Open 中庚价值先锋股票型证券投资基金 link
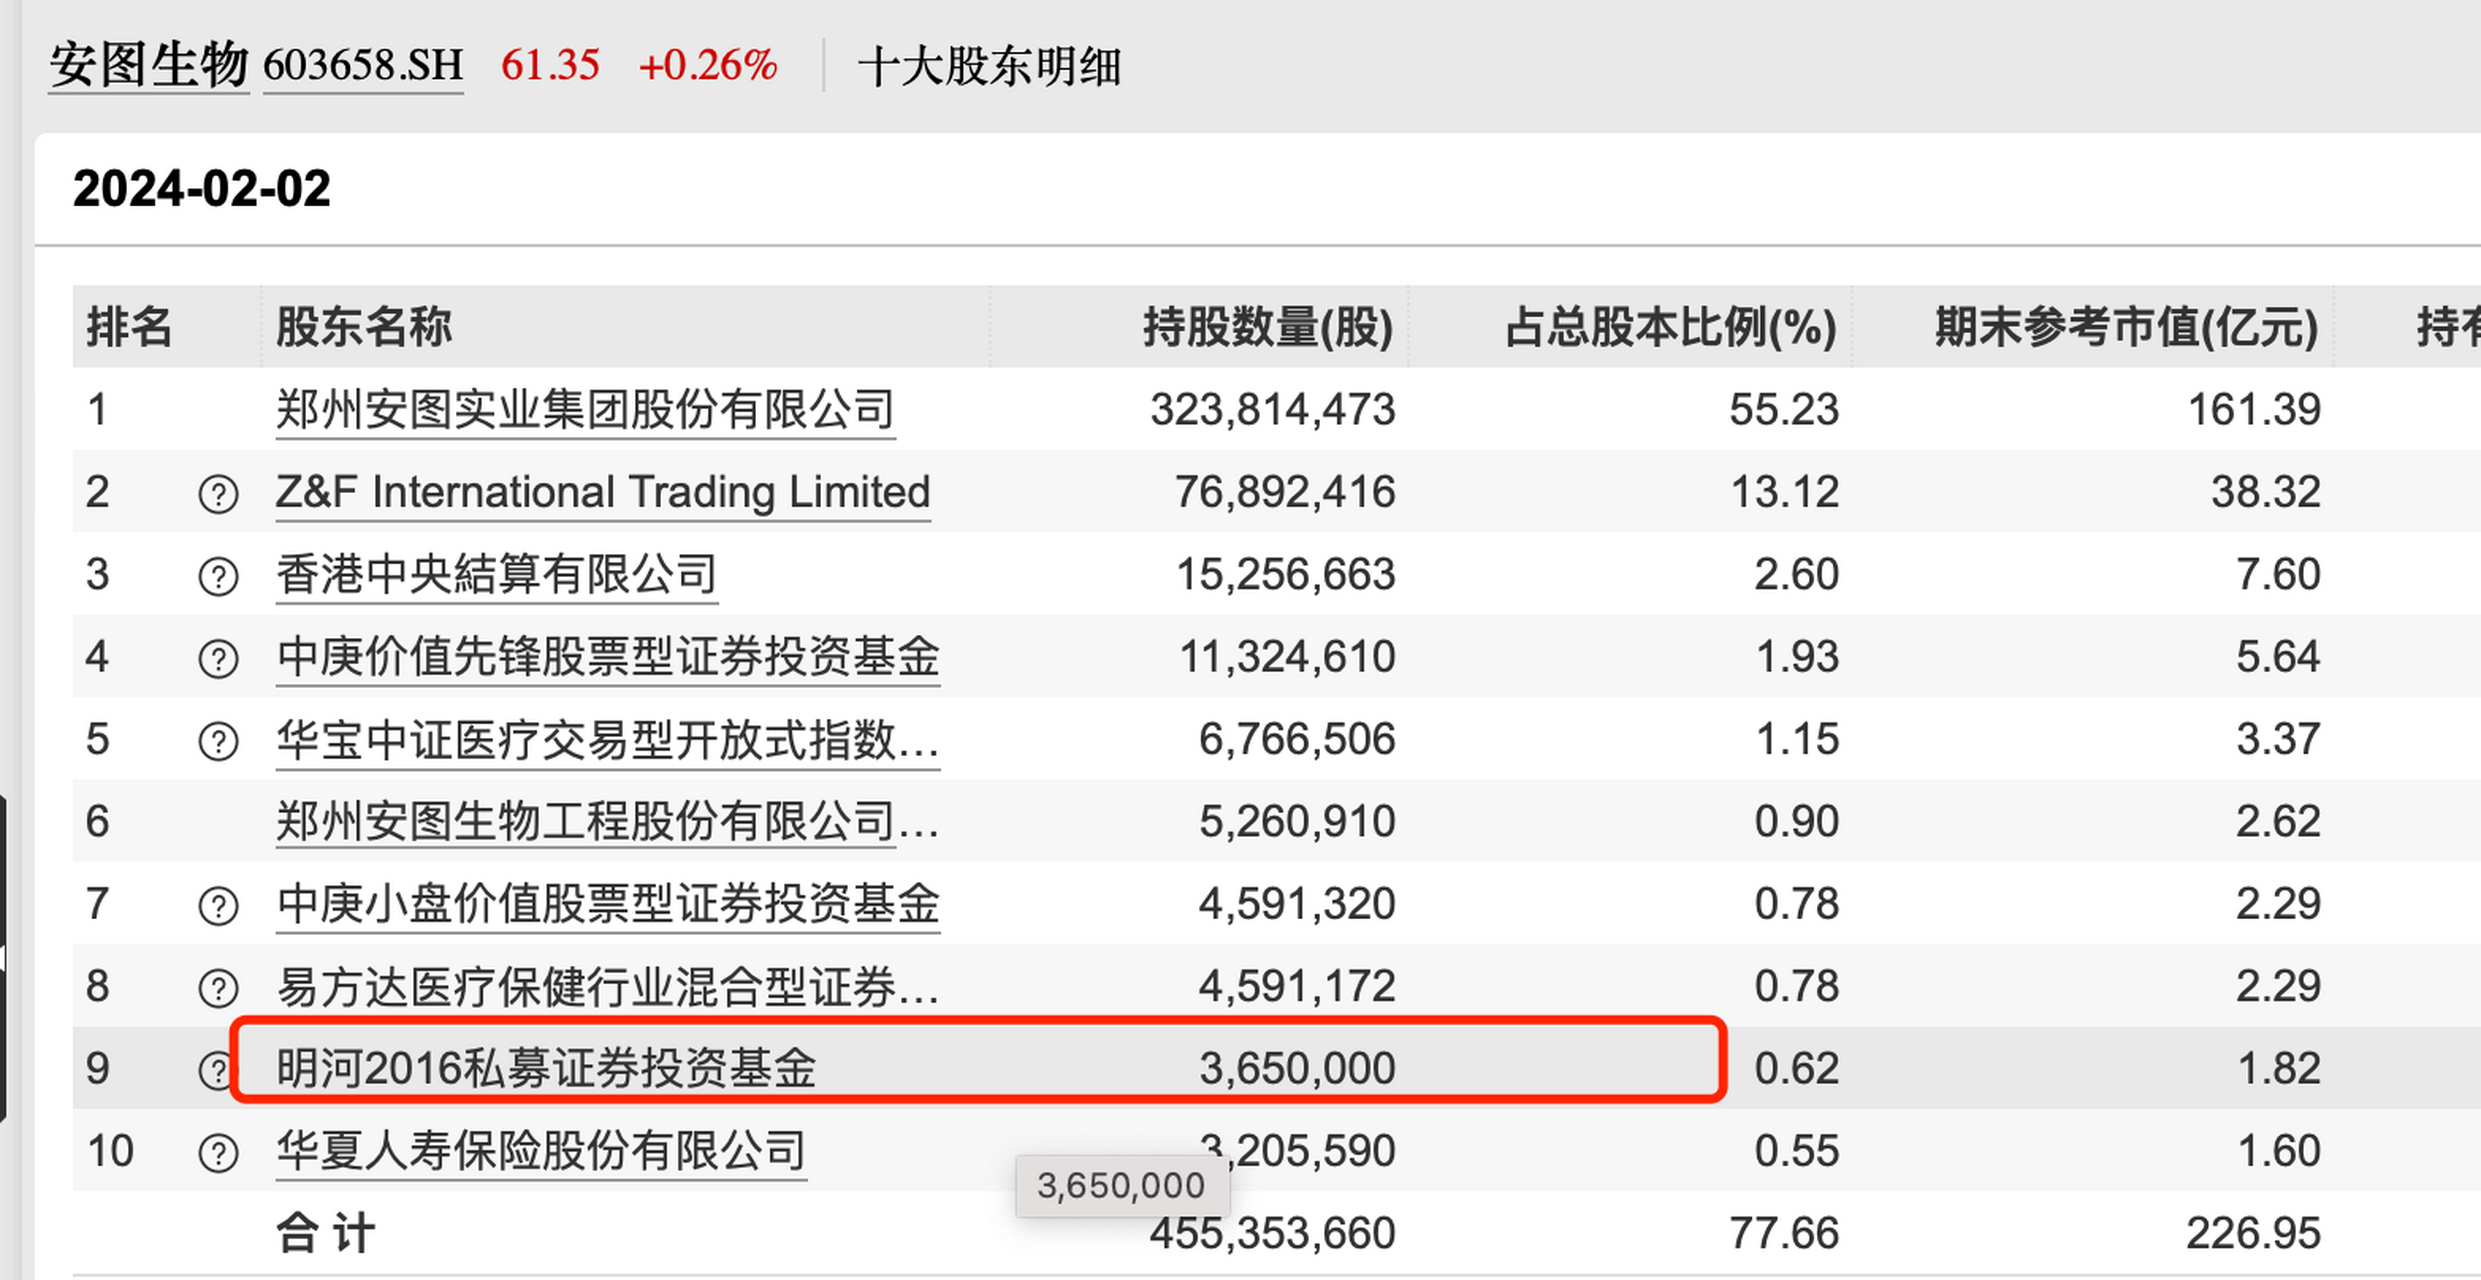Image resolution: width=2481 pixels, height=1280 pixels. pyautogui.click(x=608, y=657)
